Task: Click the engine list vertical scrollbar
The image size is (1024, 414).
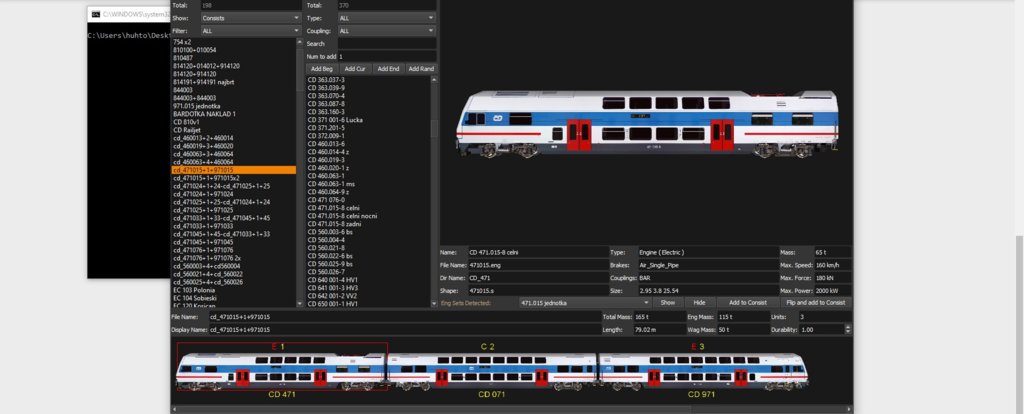Action: (x=434, y=191)
